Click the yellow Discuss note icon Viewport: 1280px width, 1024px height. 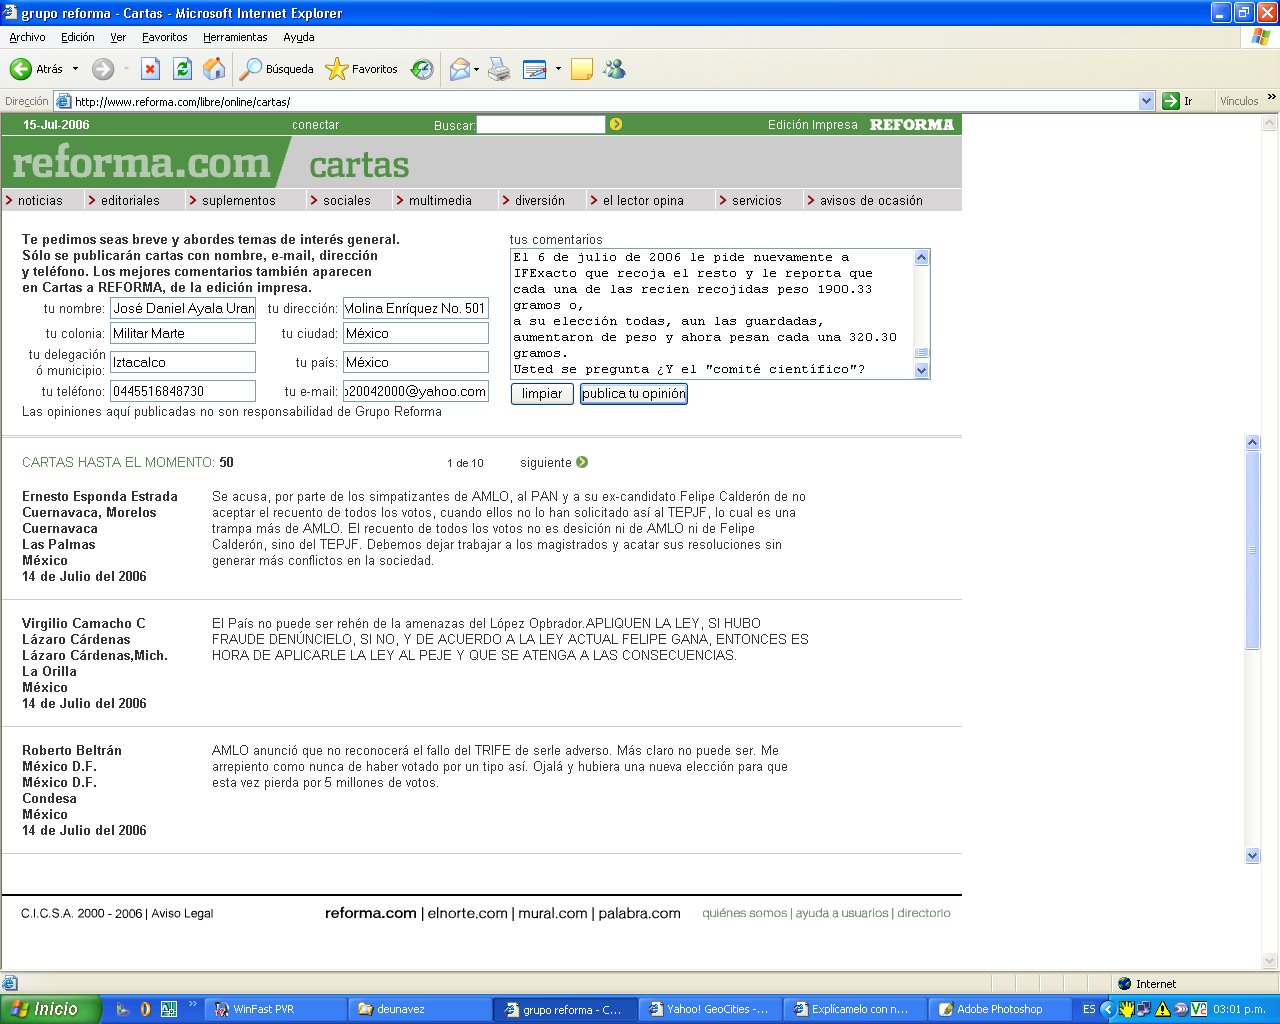point(582,69)
